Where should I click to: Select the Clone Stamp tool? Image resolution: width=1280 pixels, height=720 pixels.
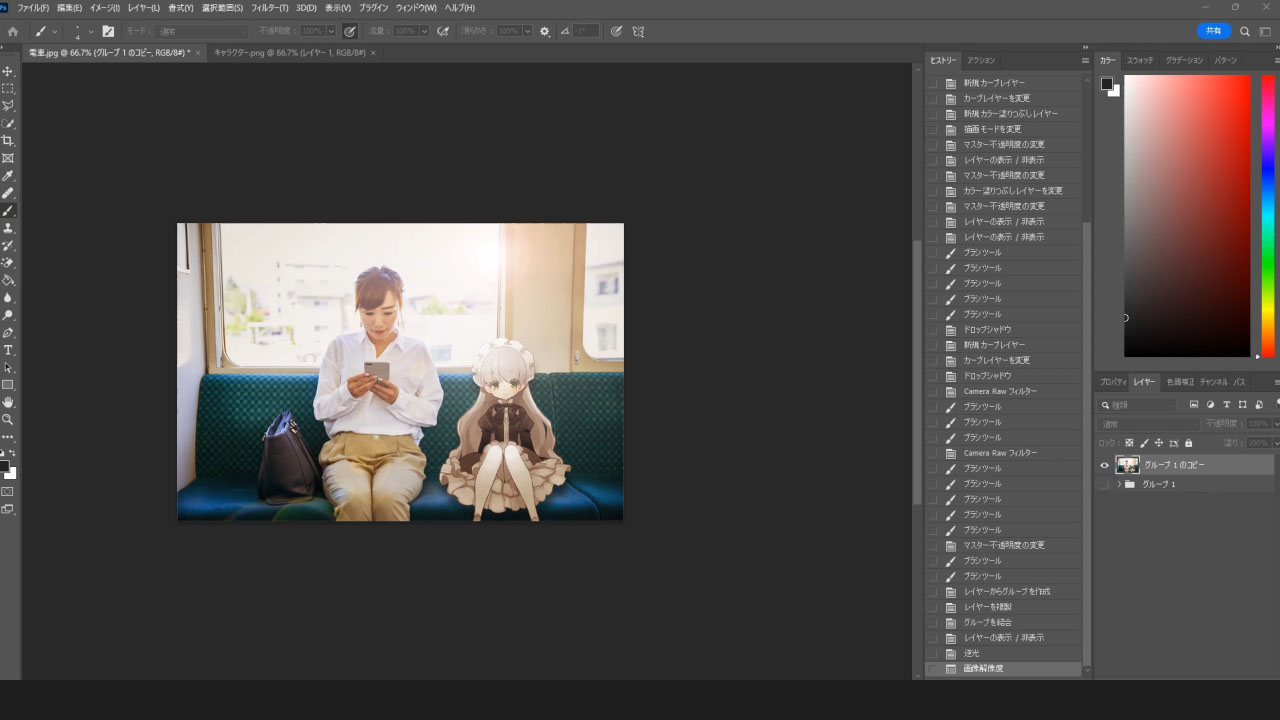[8, 228]
